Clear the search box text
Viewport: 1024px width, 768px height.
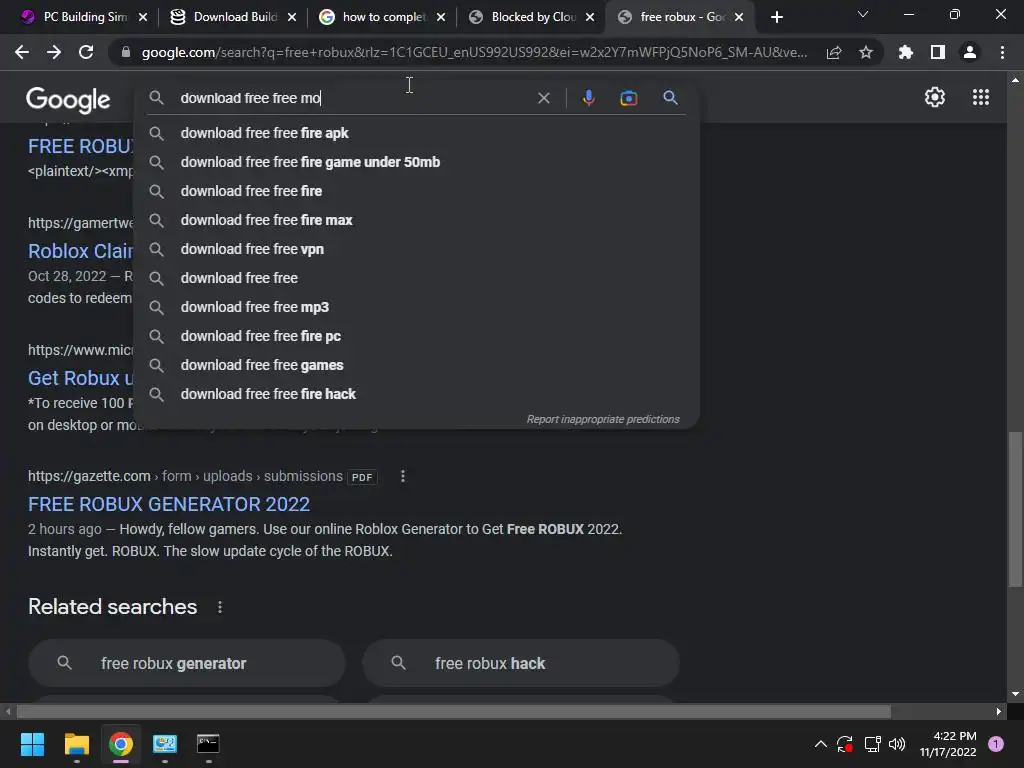point(543,98)
